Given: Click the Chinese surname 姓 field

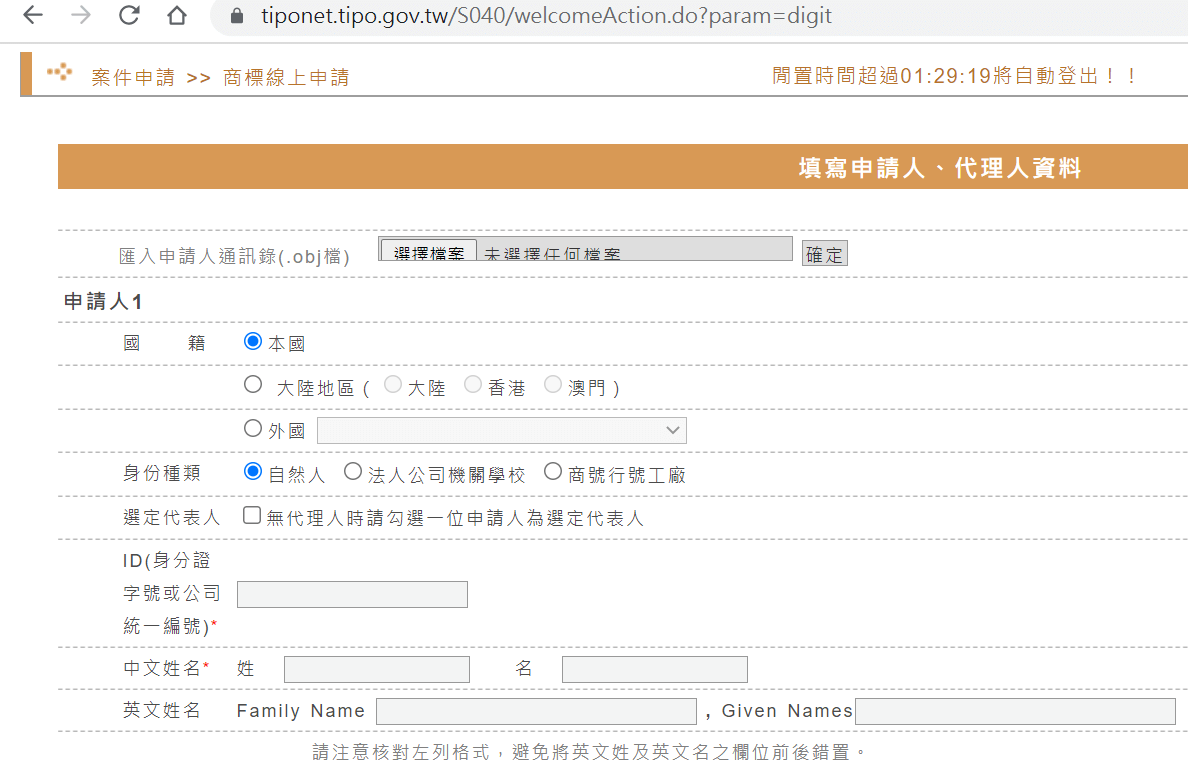Looking at the screenshot, I should (377, 669).
